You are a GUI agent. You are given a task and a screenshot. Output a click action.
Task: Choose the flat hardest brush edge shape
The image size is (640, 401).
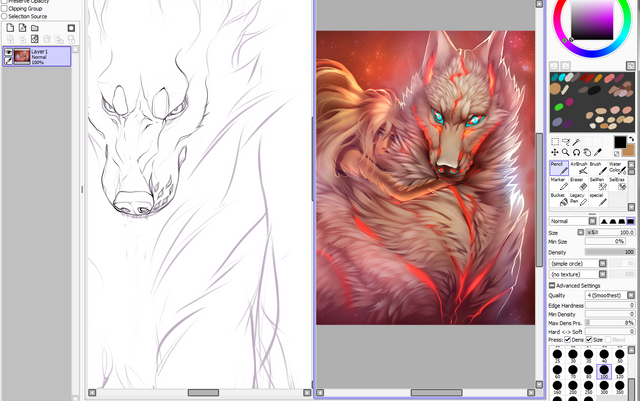(631, 221)
